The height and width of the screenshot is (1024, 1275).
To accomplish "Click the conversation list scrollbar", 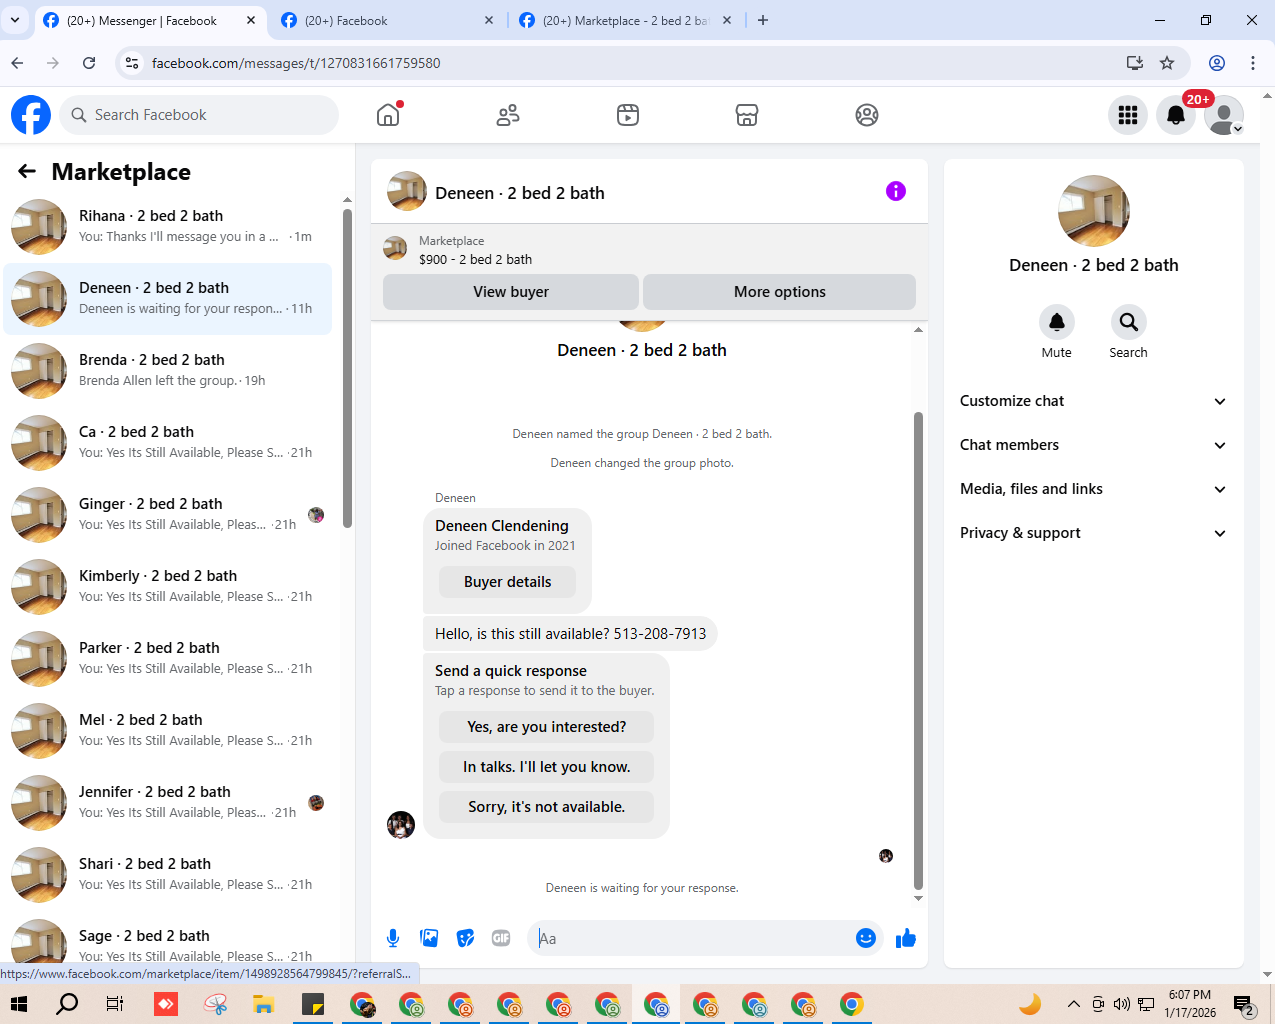I will [347, 367].
